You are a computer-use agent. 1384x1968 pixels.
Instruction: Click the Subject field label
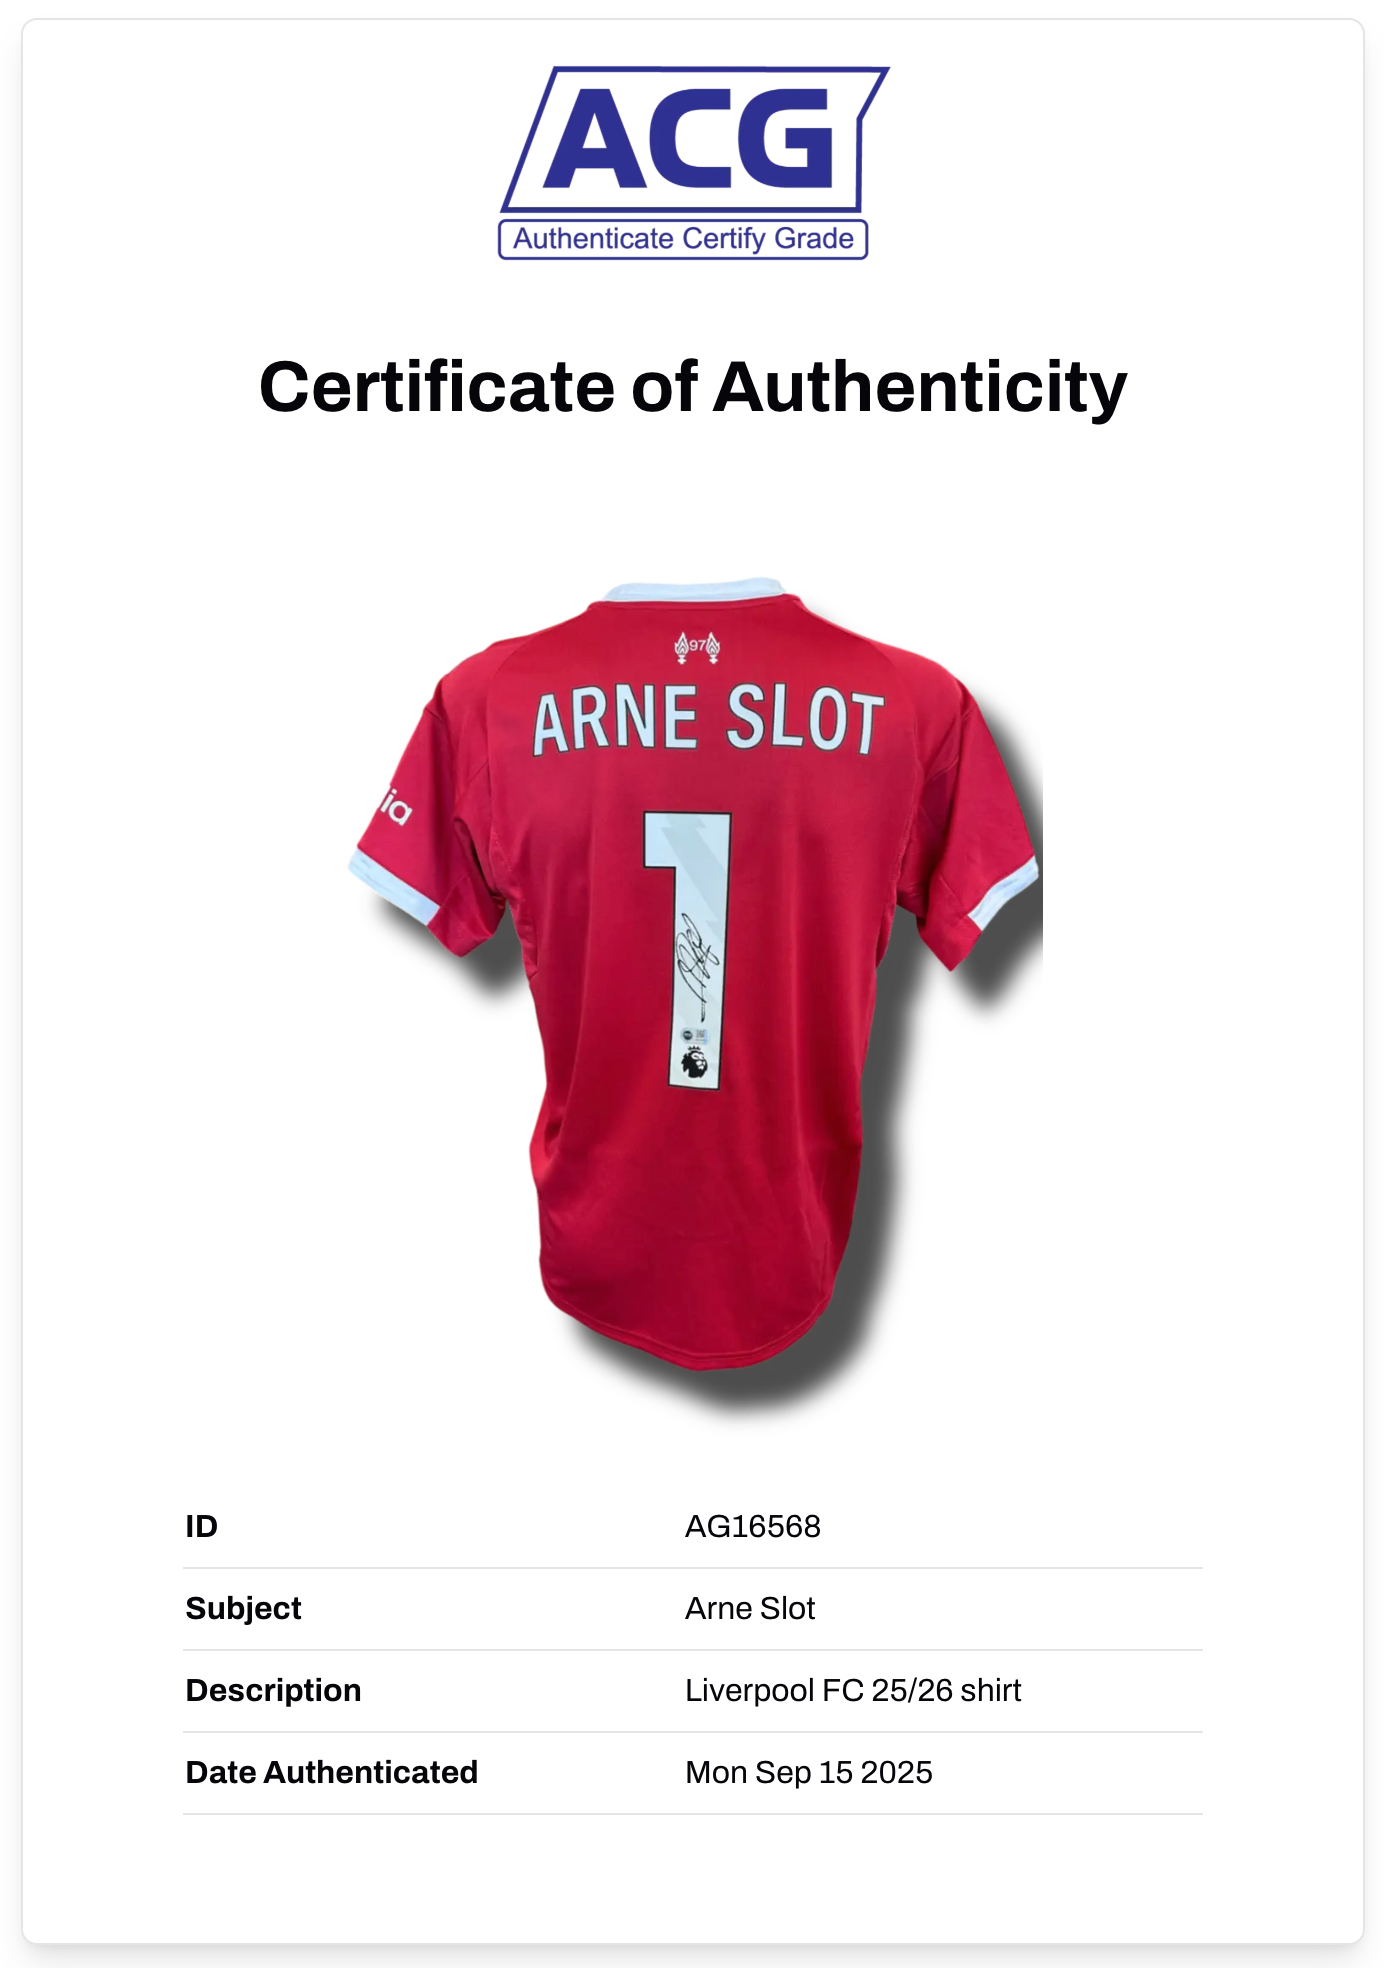point(243,1608)
